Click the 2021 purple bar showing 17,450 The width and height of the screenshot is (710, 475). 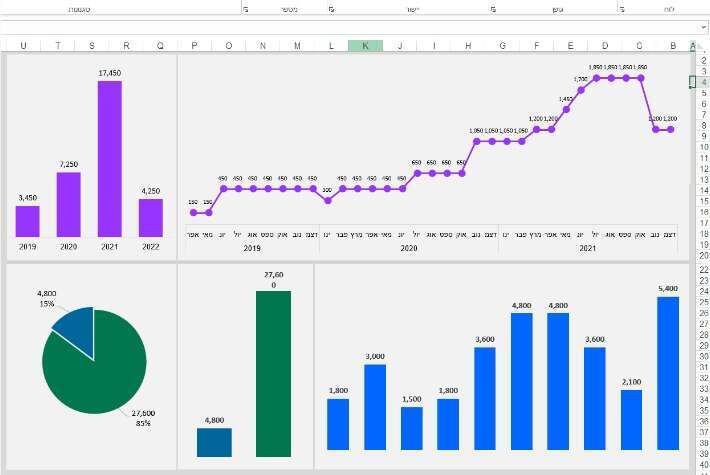click(109, 158)
